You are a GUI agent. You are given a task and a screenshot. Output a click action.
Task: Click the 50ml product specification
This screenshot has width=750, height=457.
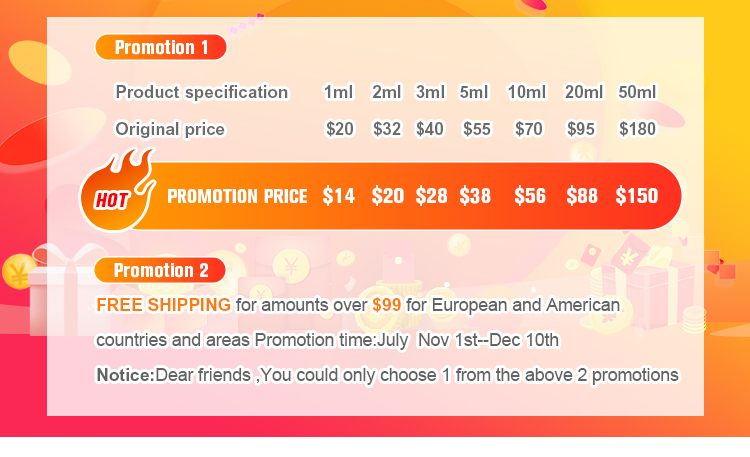tap(637, 92)
